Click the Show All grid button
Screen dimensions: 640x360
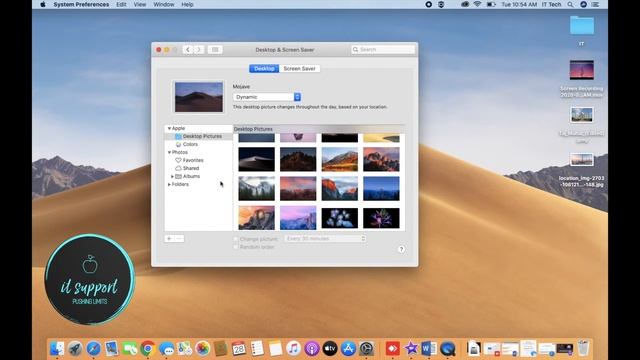pos(215,50)
